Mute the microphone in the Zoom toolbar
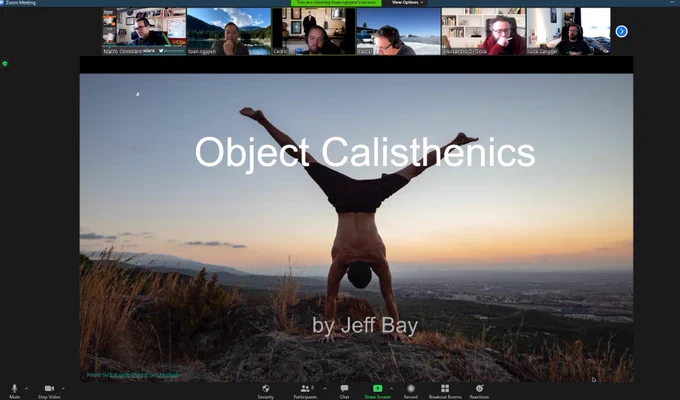Viewport: 680px width, 400px height. [14, 390]
